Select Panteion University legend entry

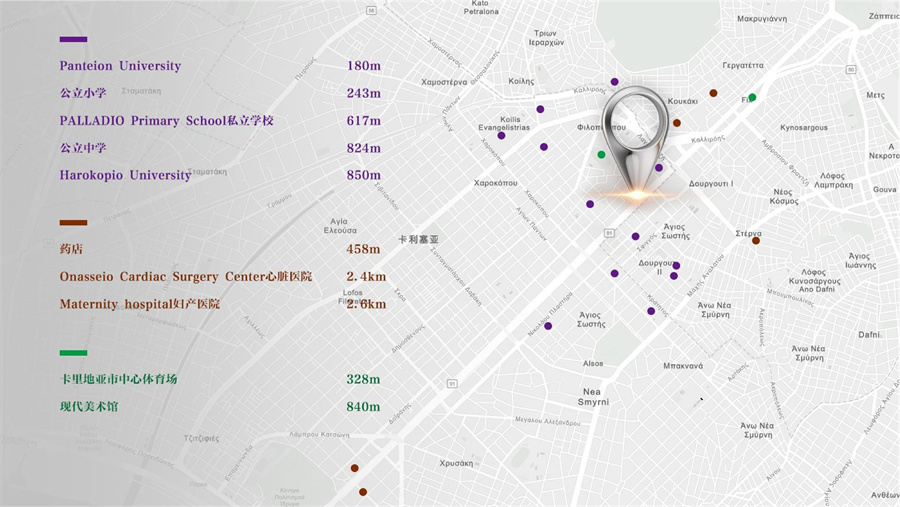pos(121,65)
